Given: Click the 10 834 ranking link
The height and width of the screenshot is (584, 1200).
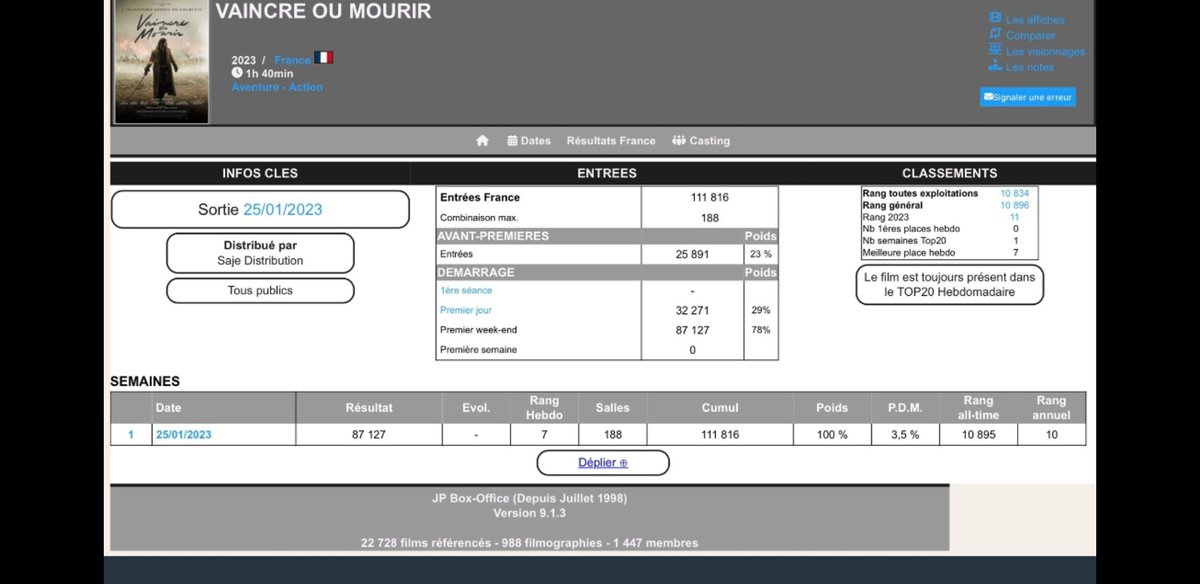Looking at the screenshot, I should pyautogui.click(x=1014, y=193).
